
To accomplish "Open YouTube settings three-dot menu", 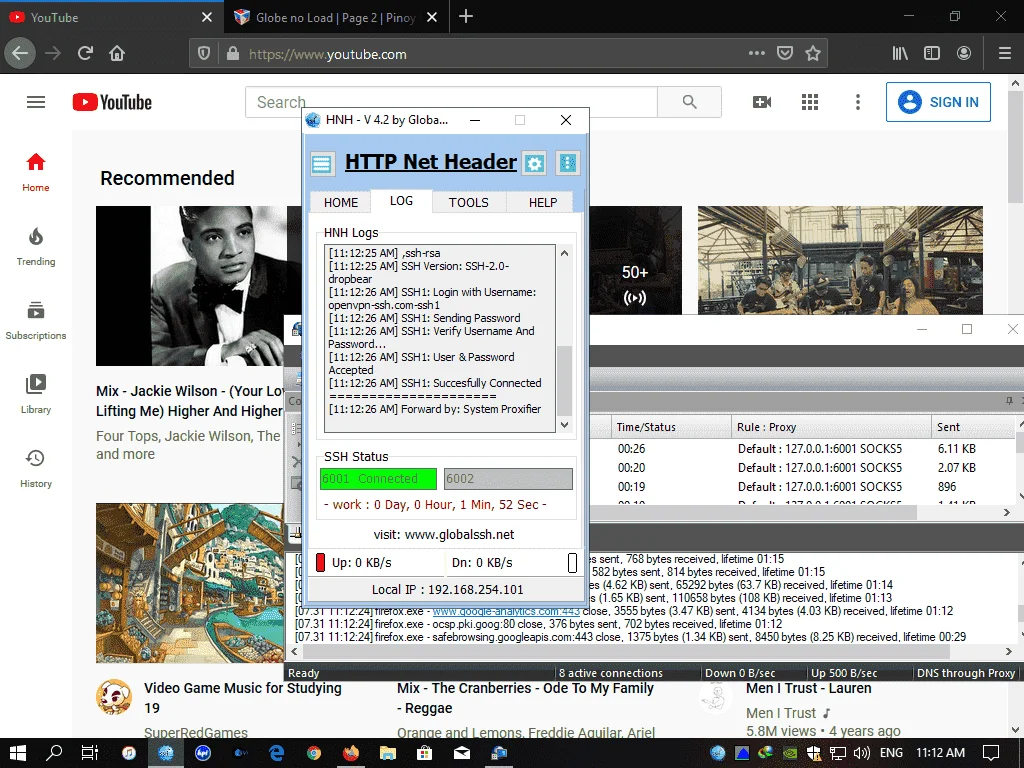I will click(857, 102).
